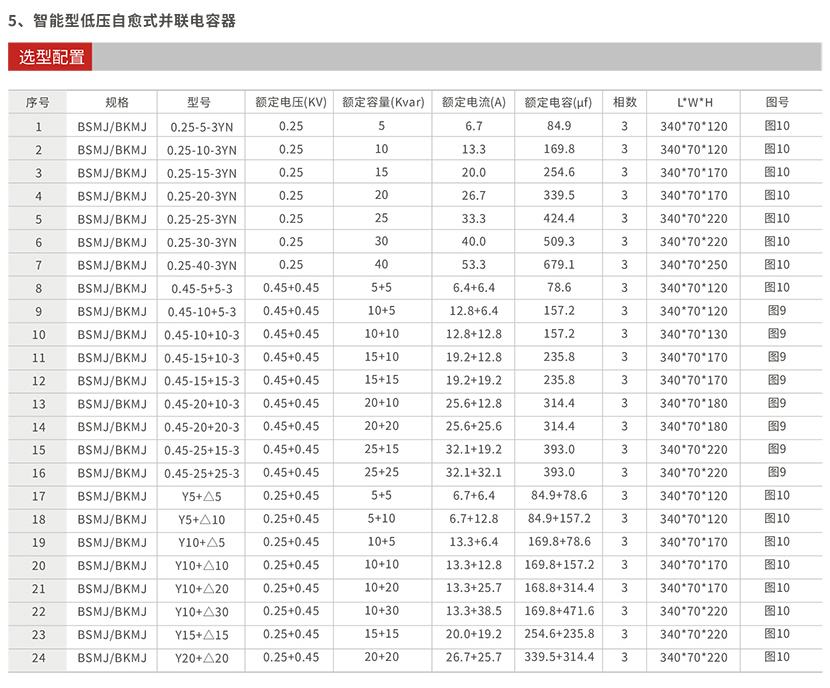This screenshot has height=688, width=830.
Task: Click model cell 0.45-5+5-3
Action: (x=203, y=288)
